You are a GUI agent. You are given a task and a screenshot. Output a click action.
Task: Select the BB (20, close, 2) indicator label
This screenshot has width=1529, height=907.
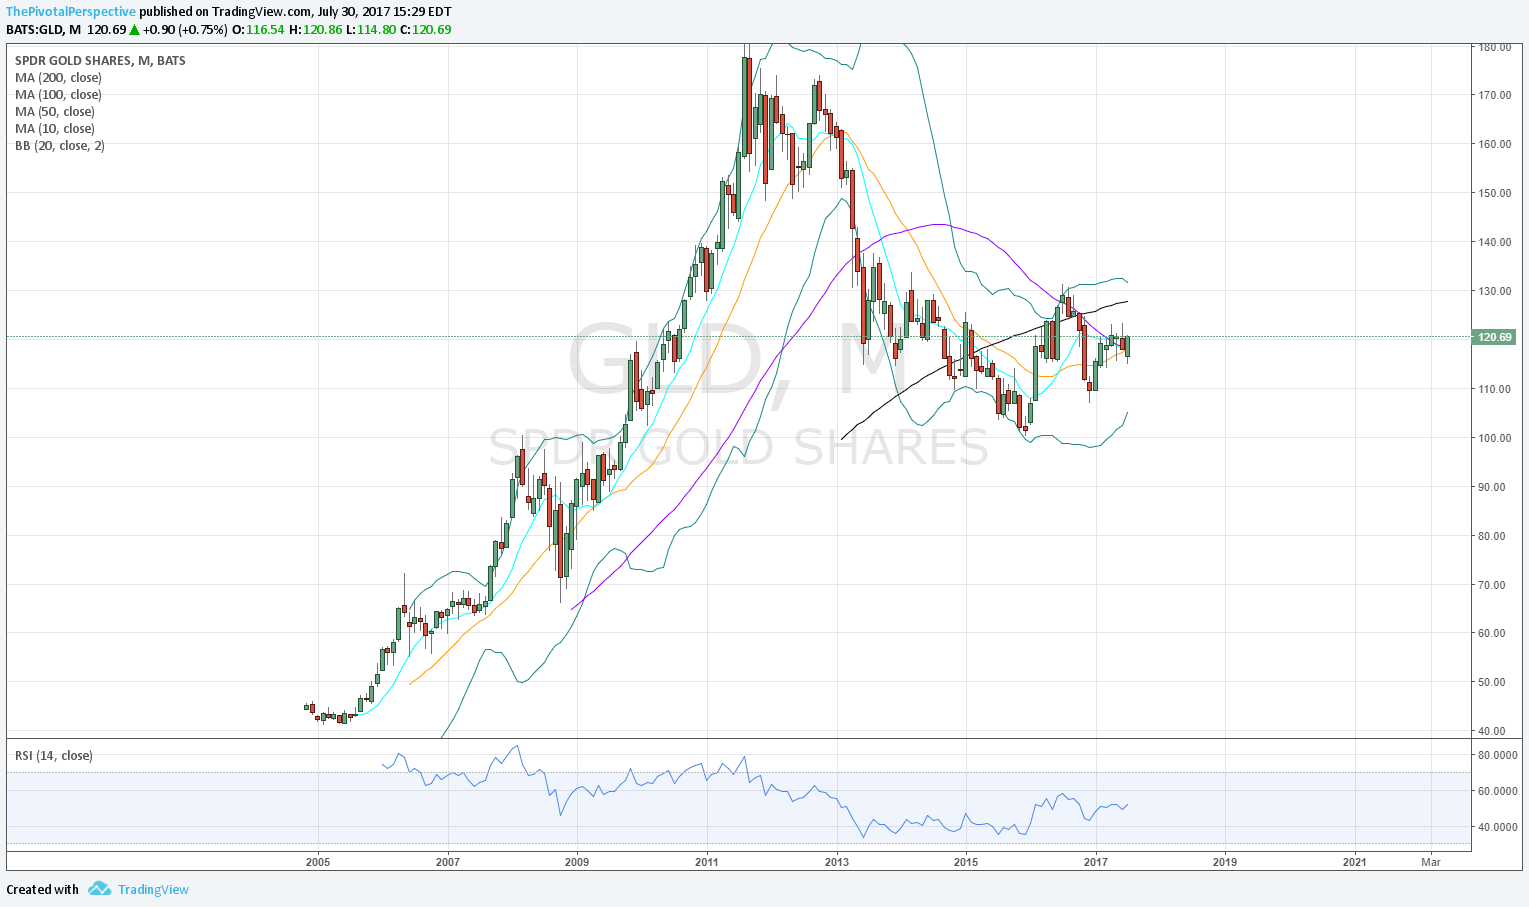60,145
